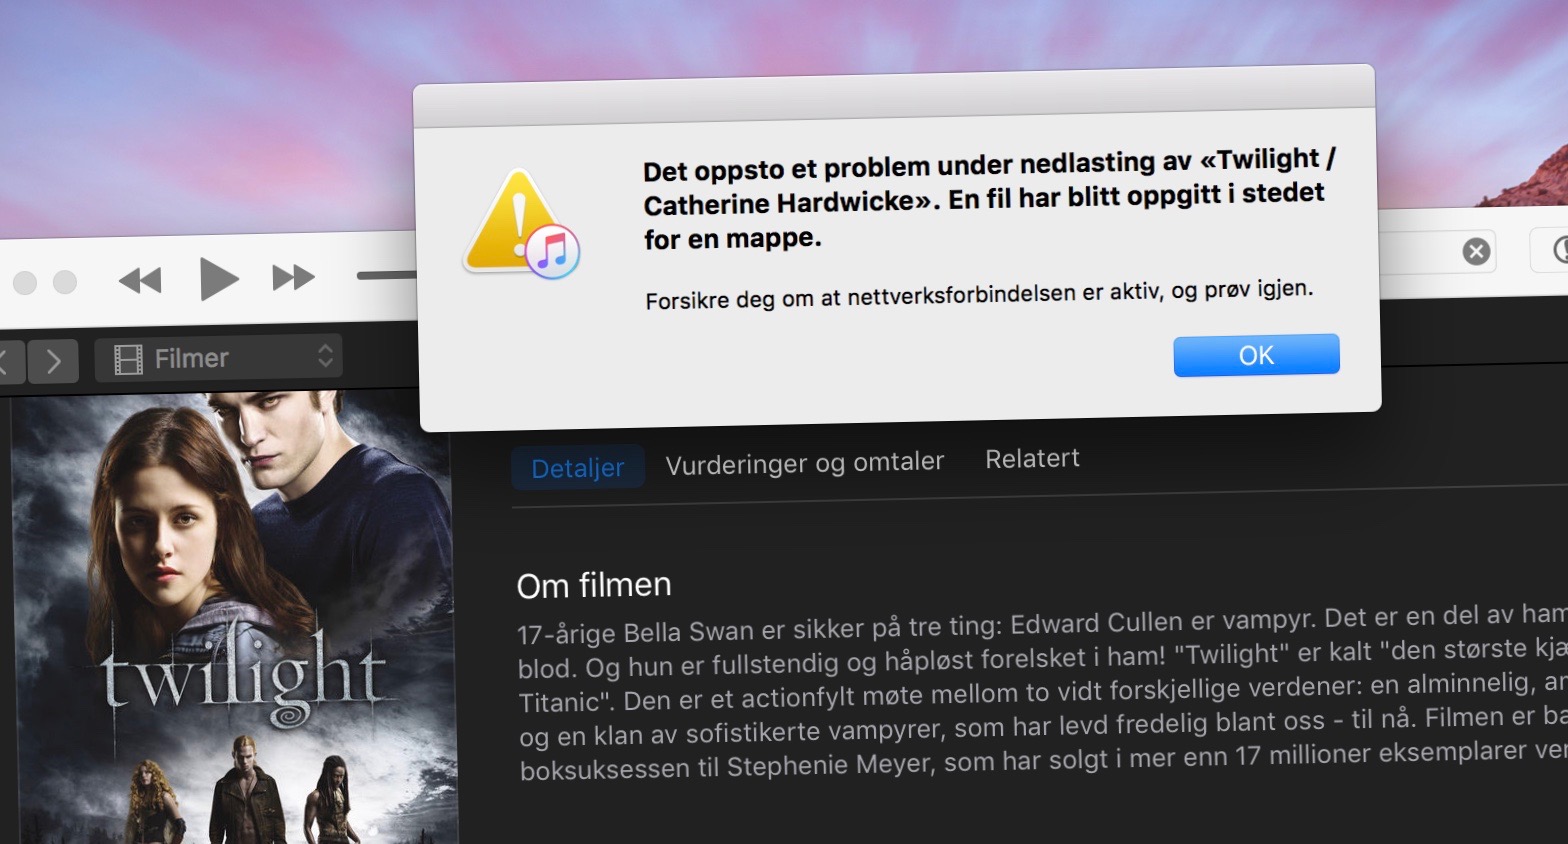The image size is (1568, 844).
Task: Click the gray zoom window dot
Action: (65, 282)
